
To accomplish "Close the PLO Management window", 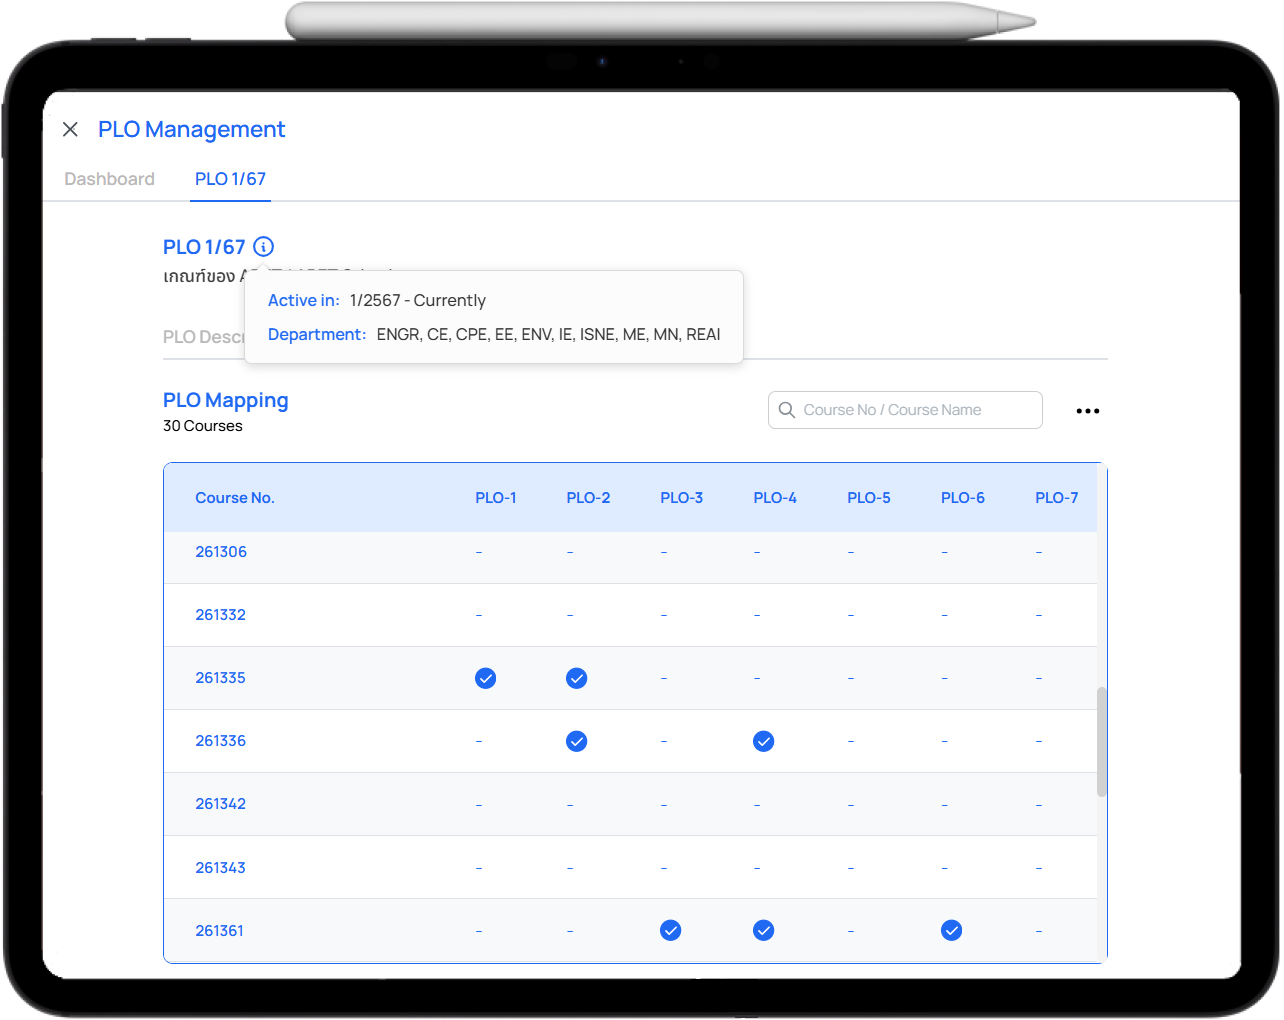I will 70,129.
